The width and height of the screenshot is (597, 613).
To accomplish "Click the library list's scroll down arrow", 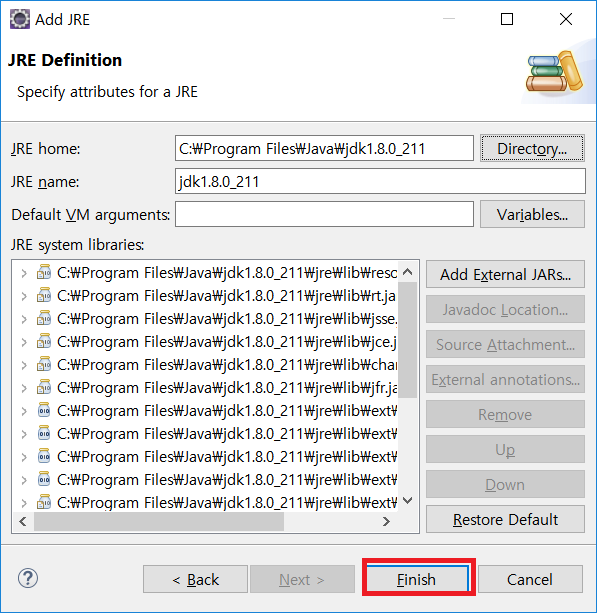I will [408, 500].
